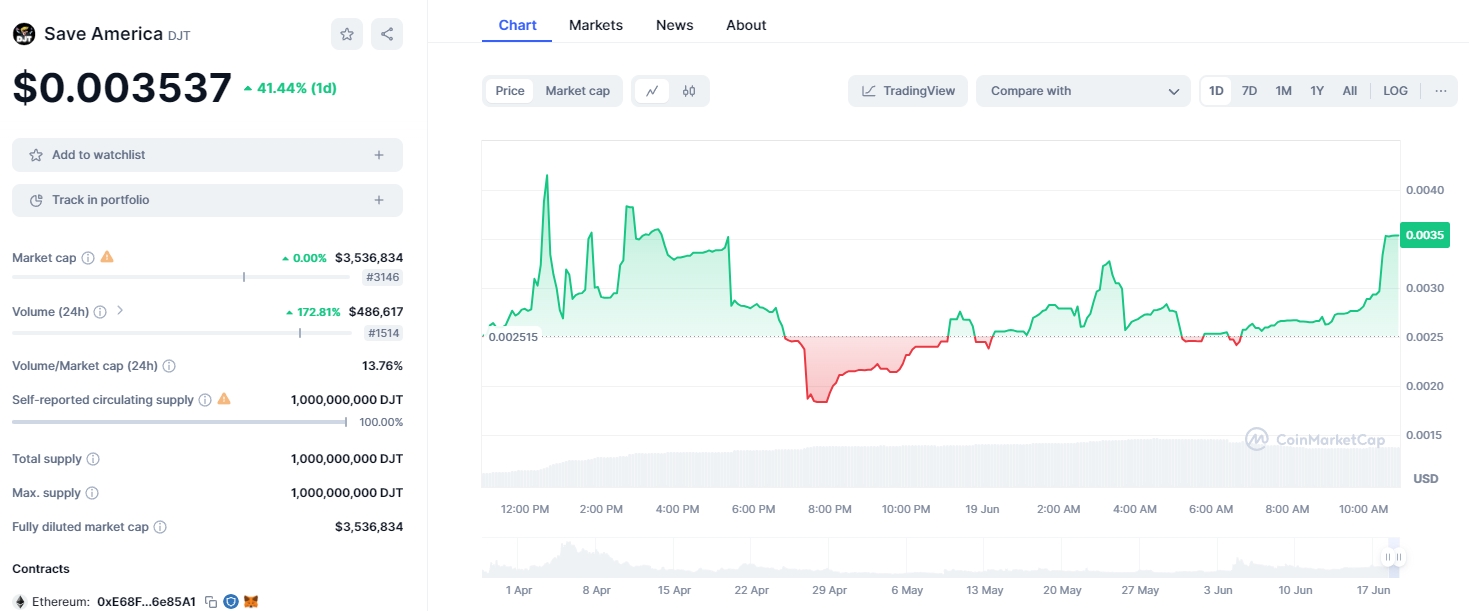1469x611 pixels.
Task: Grab the chart navigator range handle
Action: tap(1394, 557)
